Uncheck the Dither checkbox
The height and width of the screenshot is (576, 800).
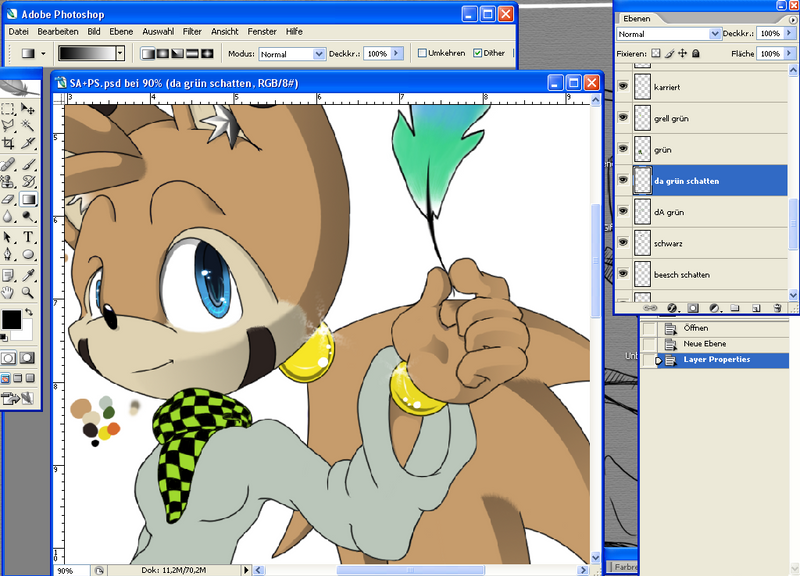pos(478,53)
